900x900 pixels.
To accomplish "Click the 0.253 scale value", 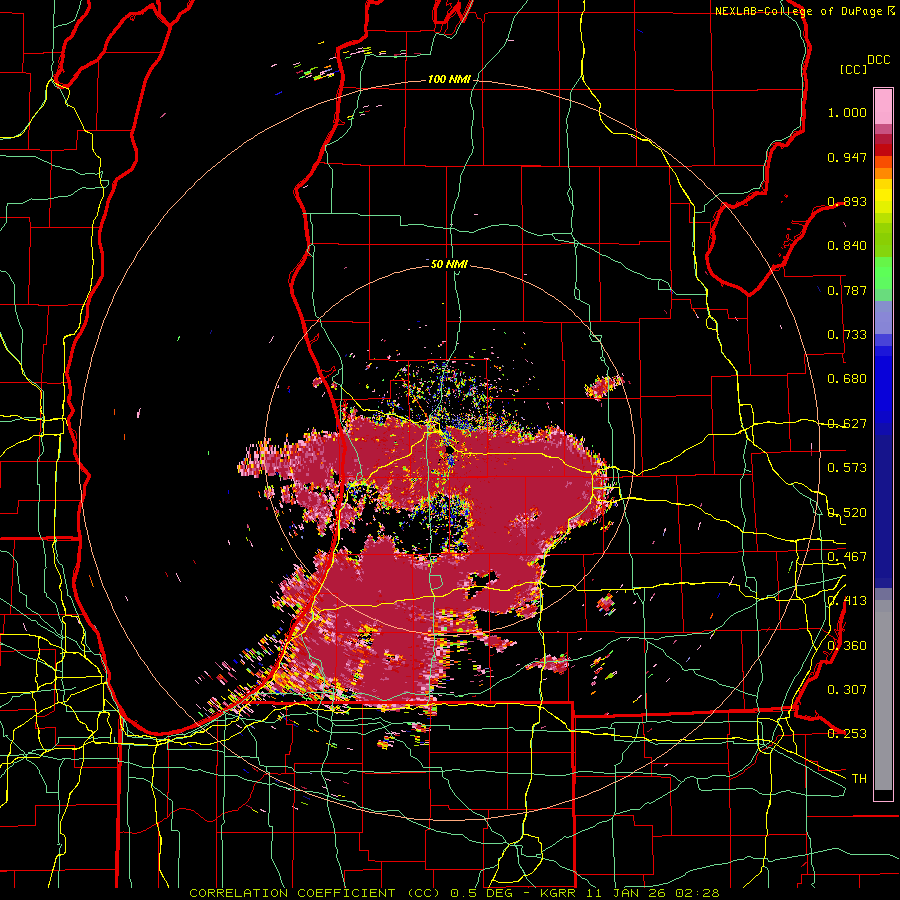I will (x=847, y=734).
